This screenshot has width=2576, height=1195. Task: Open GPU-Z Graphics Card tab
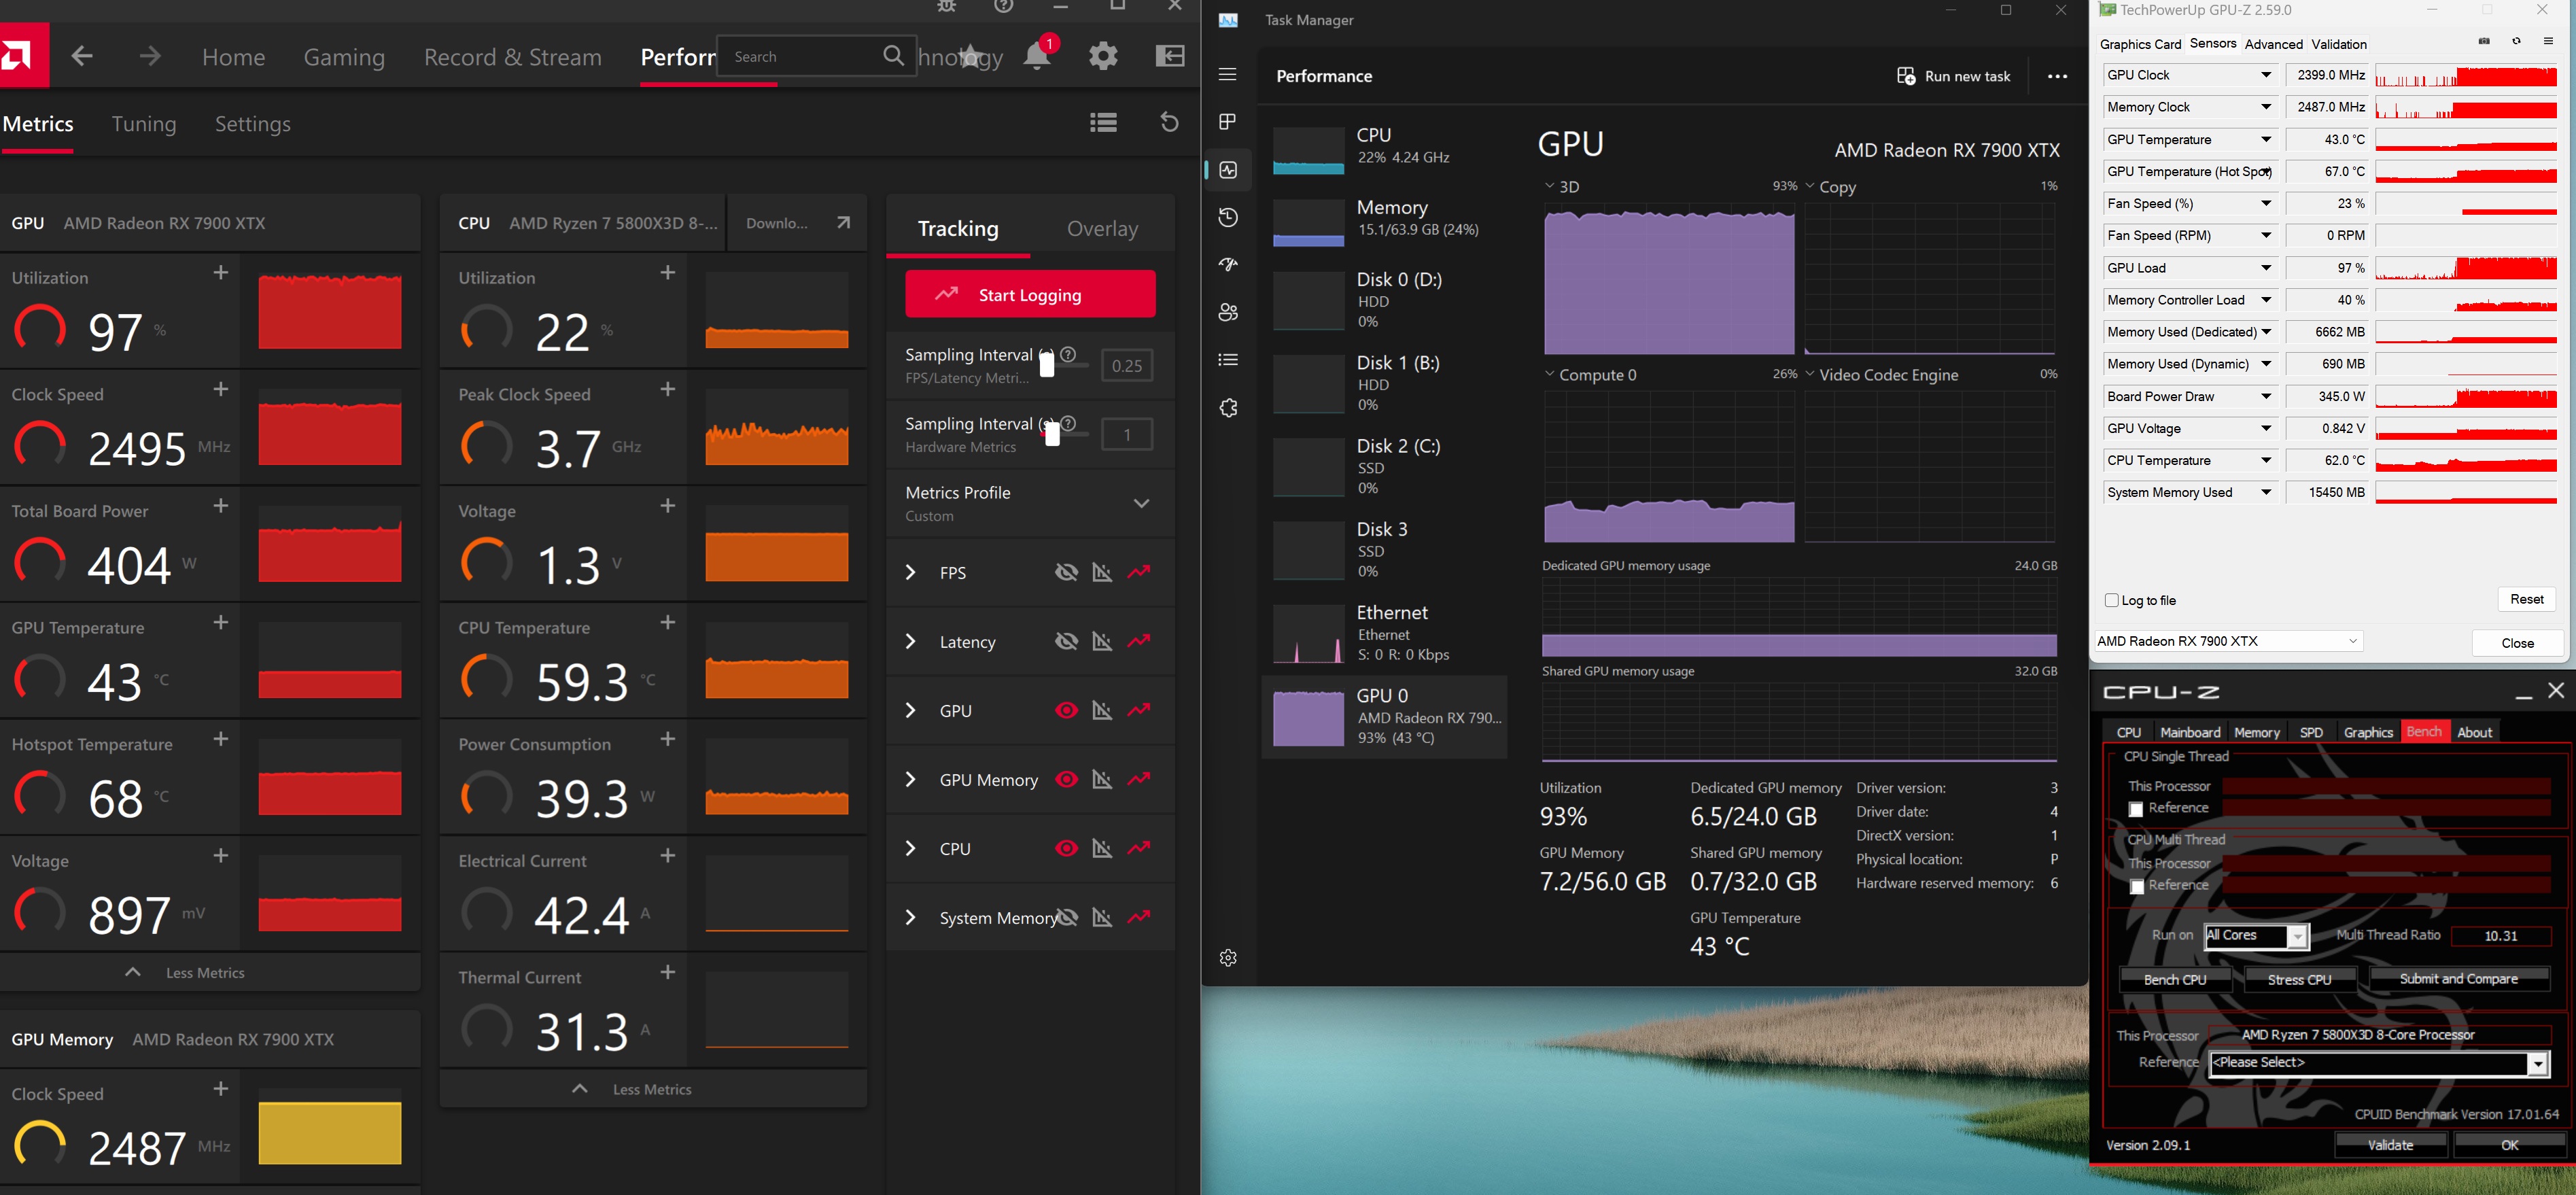pyautogui.click(x=2140, y=44)
